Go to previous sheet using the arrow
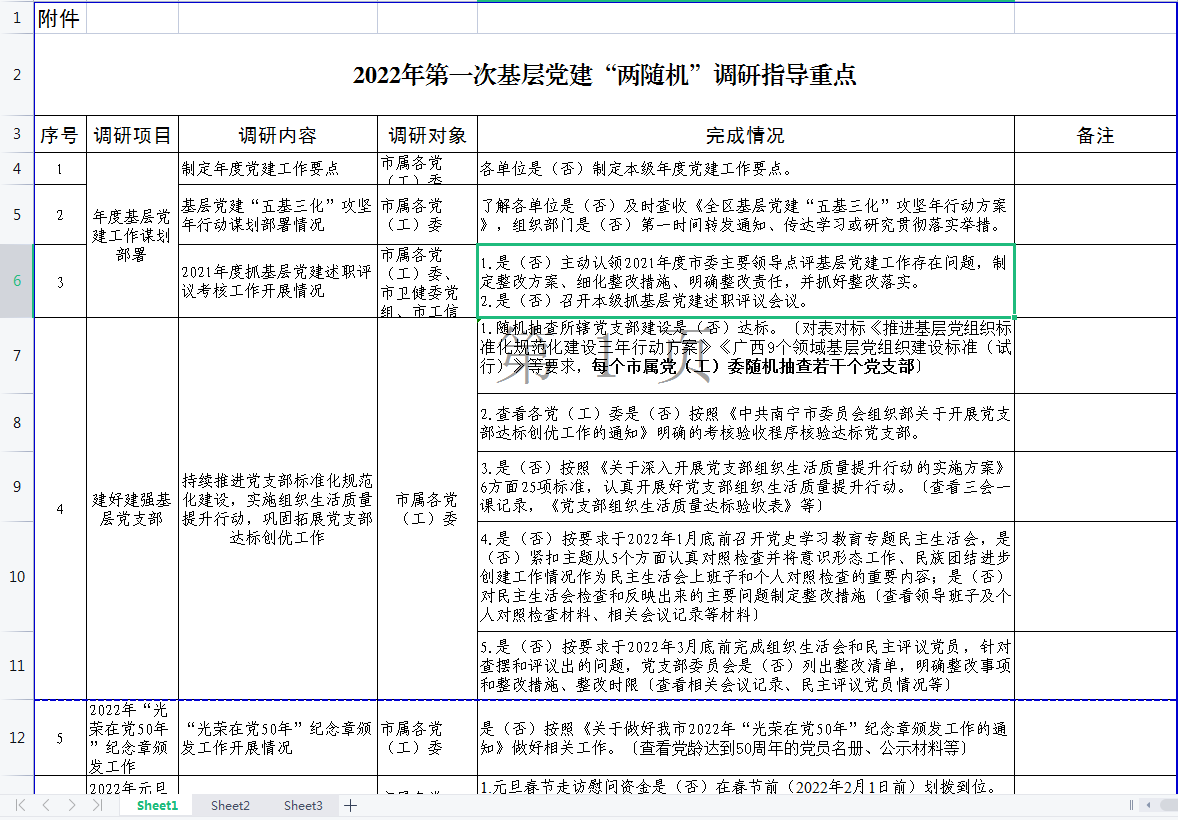The width and height of the screenshot is (1178, 820). (x=46, y=805)
